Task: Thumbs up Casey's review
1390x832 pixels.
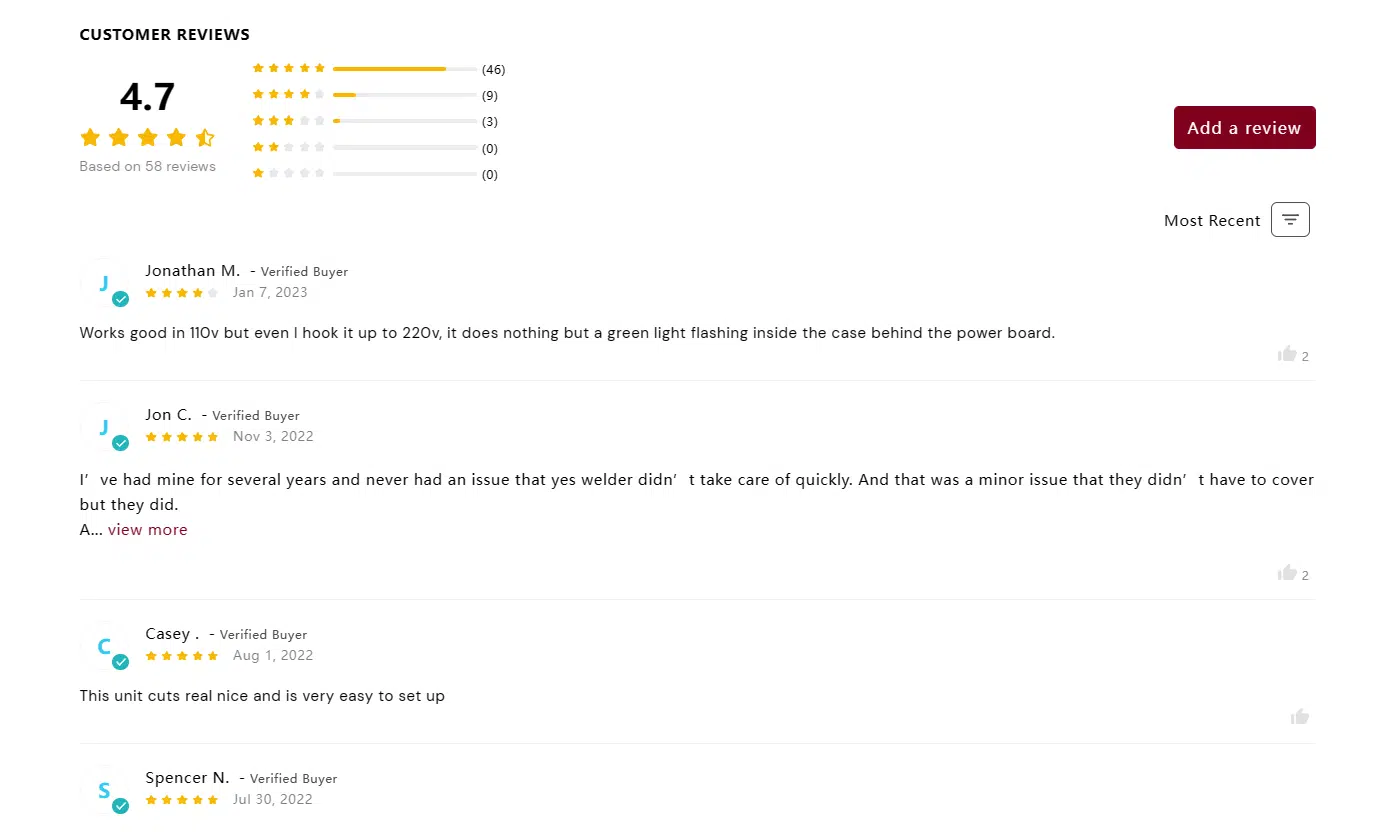Action: (x=1300, y=716)
